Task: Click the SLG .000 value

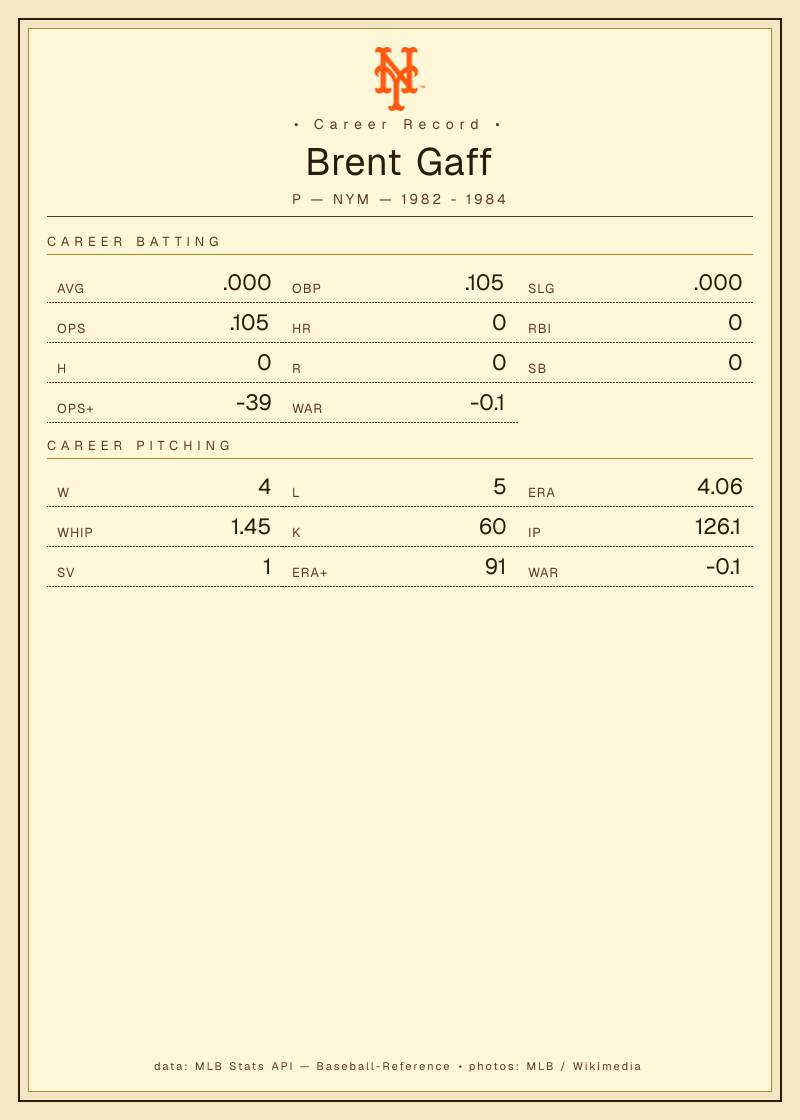Action: tap(718, 282)
